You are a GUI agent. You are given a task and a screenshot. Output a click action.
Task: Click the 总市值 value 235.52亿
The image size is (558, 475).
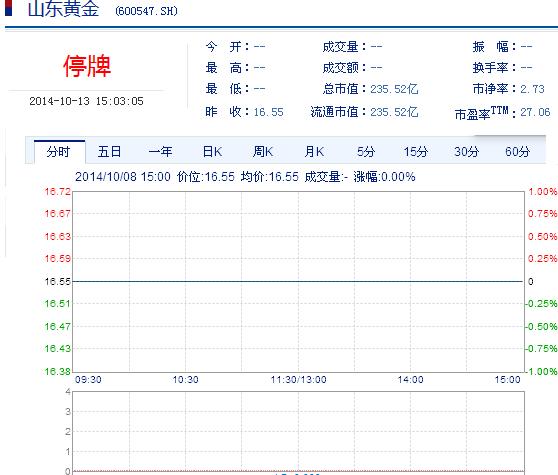tap(394, 89)
